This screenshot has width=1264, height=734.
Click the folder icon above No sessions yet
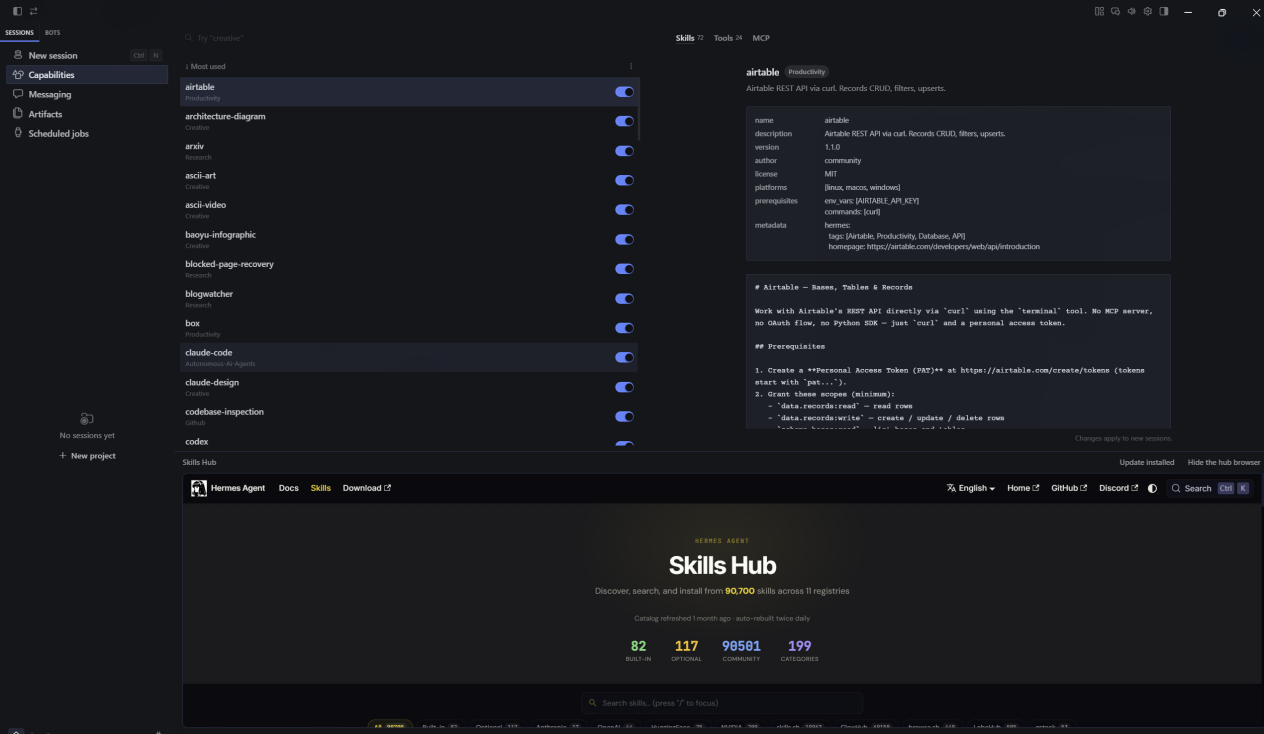(x=87, y=419)
